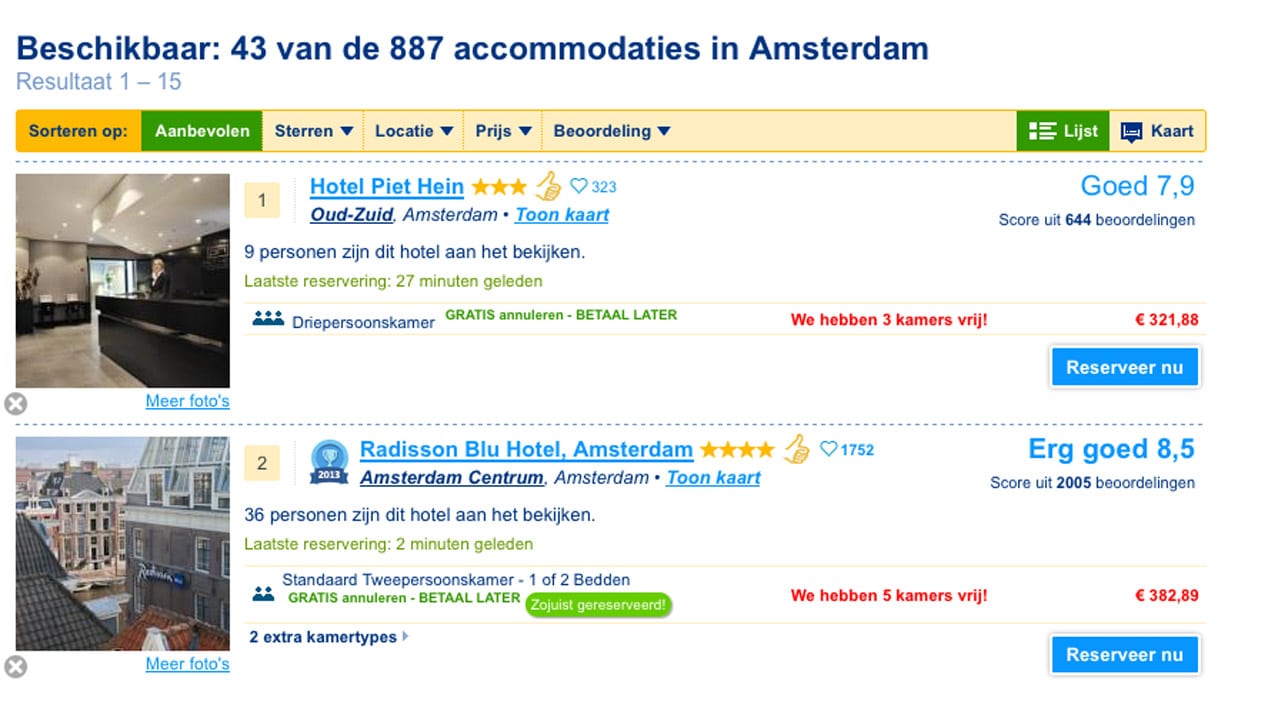Remove Radisson Blu listing with the grey X icon

(x=15, y=666)
